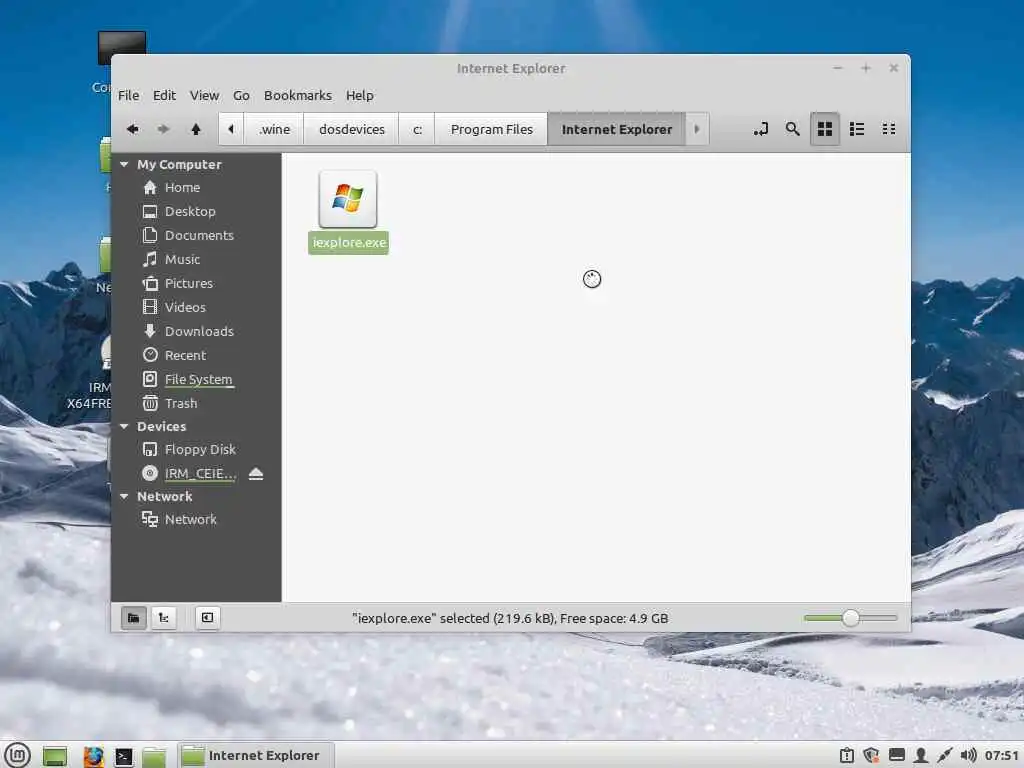The width and height of the screenshot is (1024, 768).
Task: Open the update manager shield icon
Action: 871,756
